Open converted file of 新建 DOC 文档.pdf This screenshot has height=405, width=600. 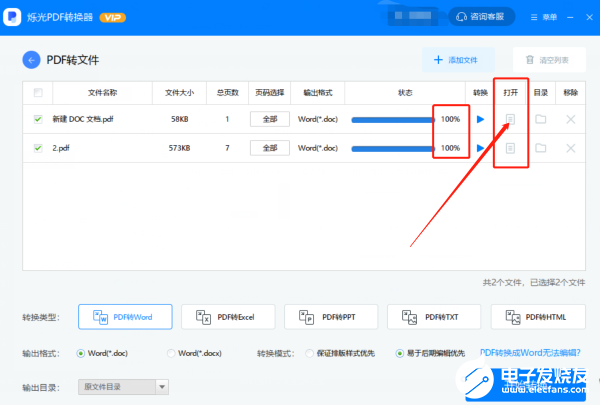click(x=510, y=119)
